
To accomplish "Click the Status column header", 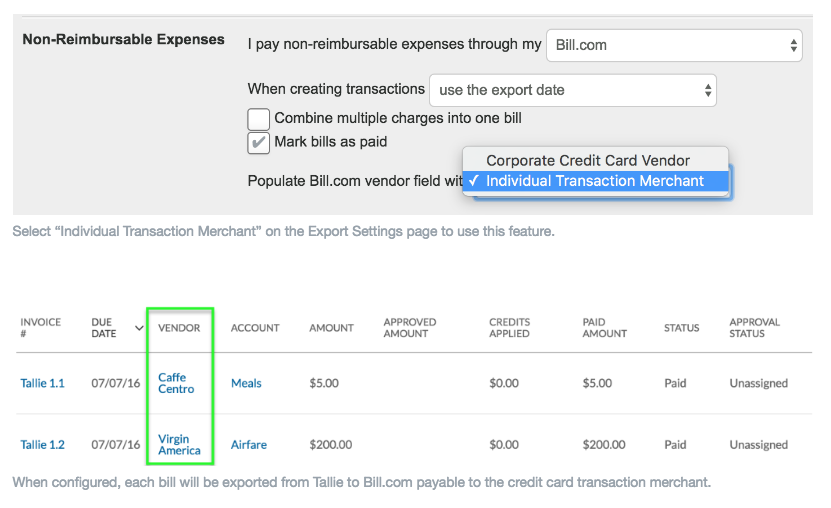I will pyautogui.click(x=682, y=328).
